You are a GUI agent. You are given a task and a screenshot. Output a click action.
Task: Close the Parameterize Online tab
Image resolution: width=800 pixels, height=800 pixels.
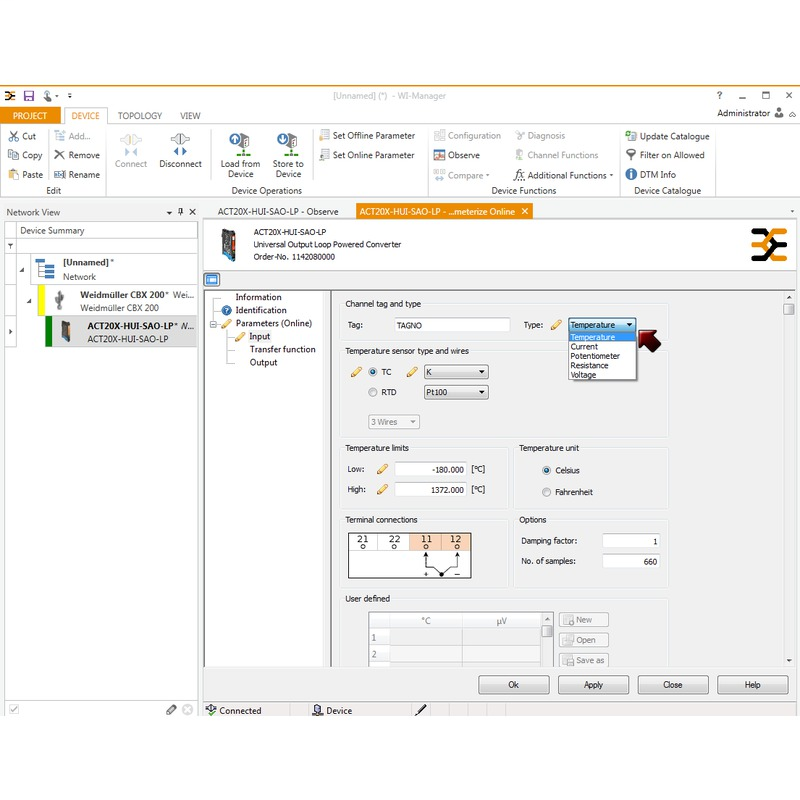524,211
